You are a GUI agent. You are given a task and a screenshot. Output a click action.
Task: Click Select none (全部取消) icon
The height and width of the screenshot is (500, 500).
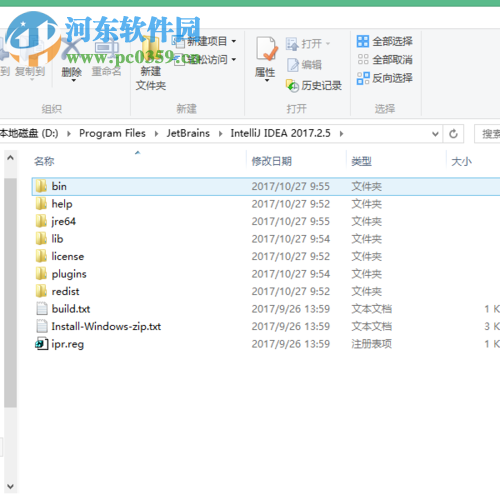click(363, 60)
